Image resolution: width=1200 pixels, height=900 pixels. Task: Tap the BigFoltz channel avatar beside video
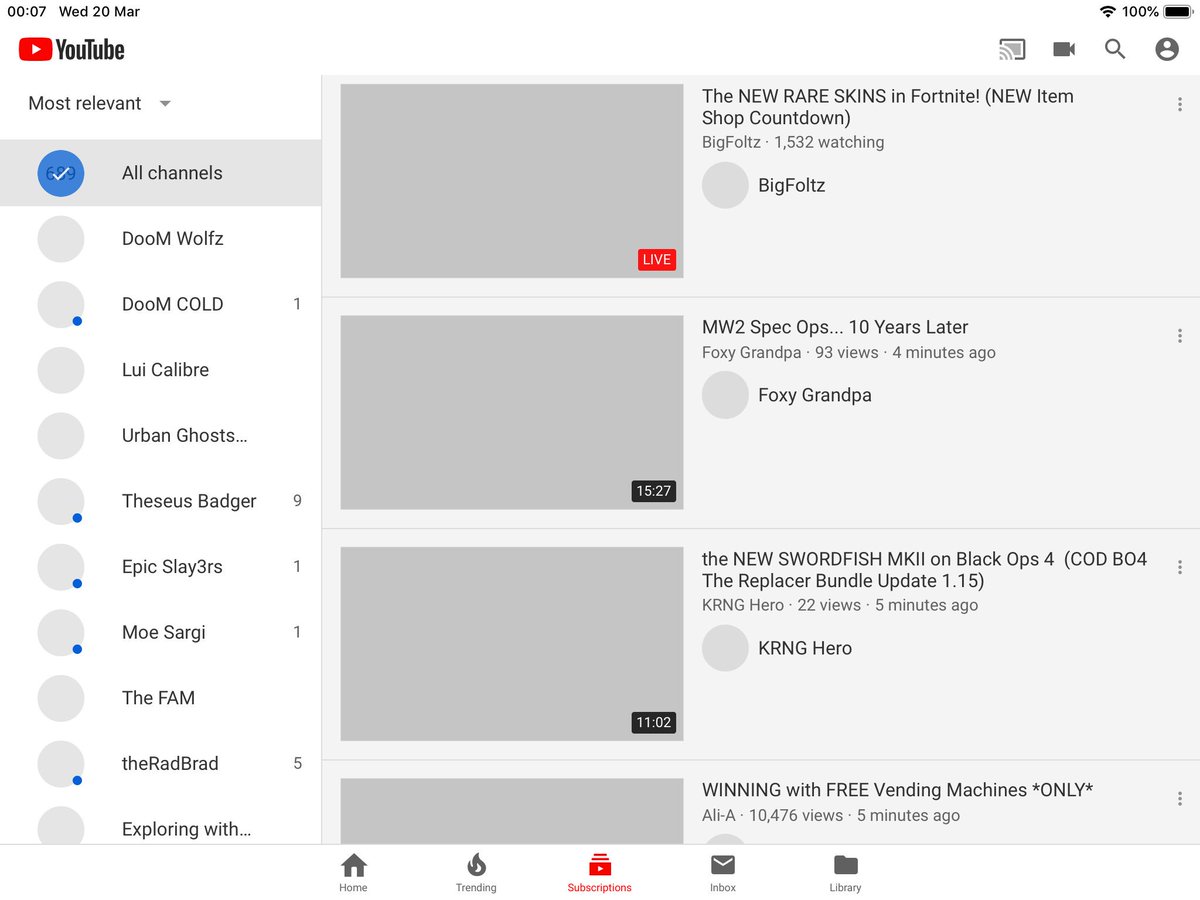(x=725, y=185)
